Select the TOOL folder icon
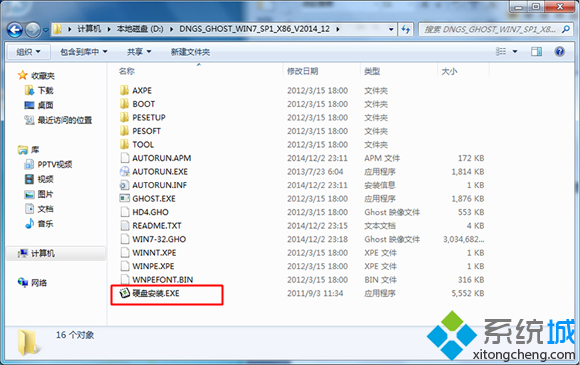The height and width of the screenshot is (365, 580). 125,144
